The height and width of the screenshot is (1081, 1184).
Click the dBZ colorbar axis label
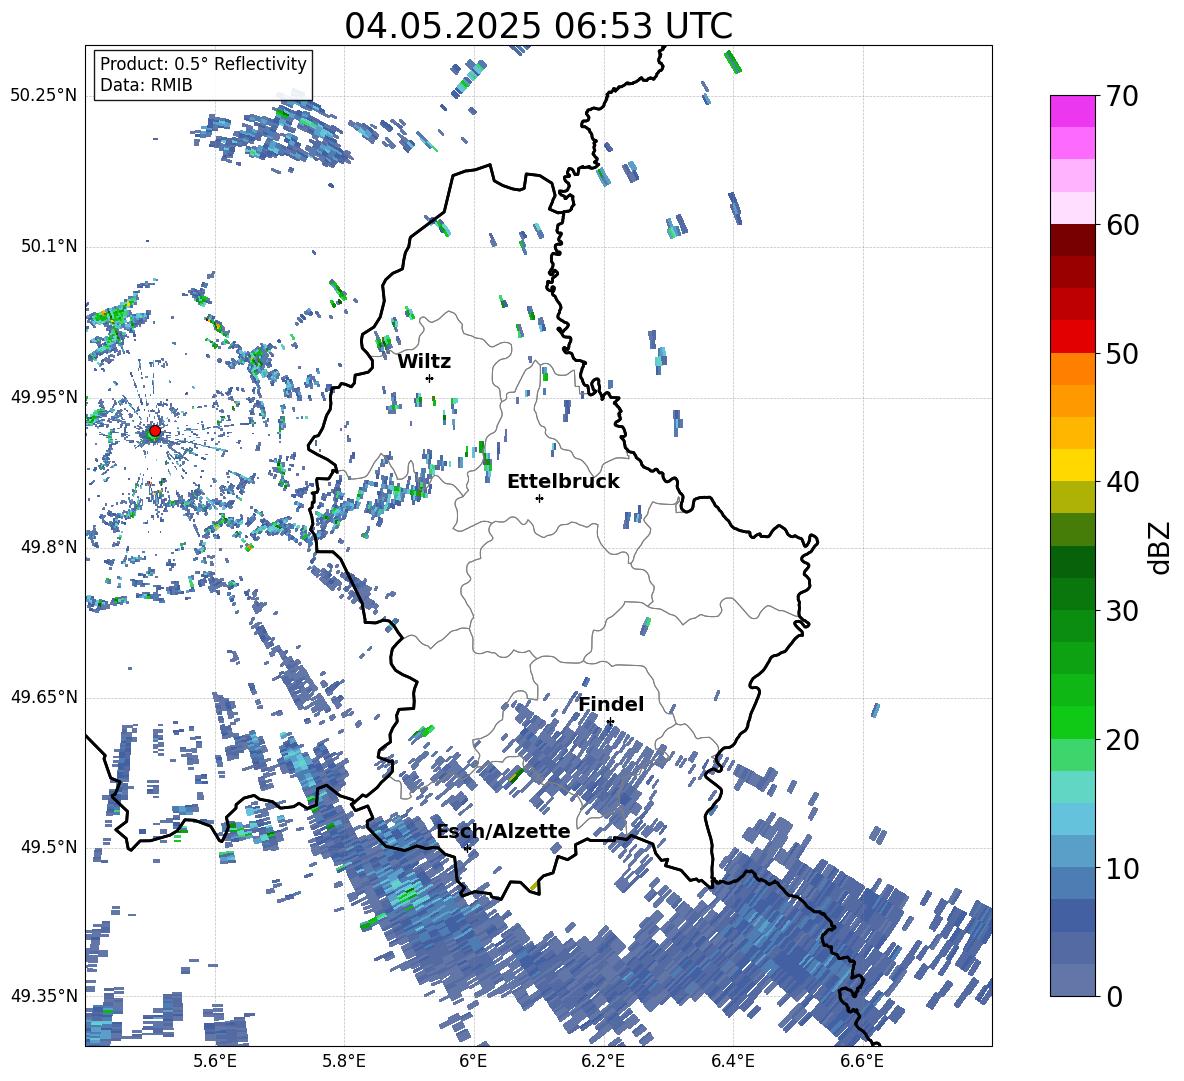coord(1161,547)
